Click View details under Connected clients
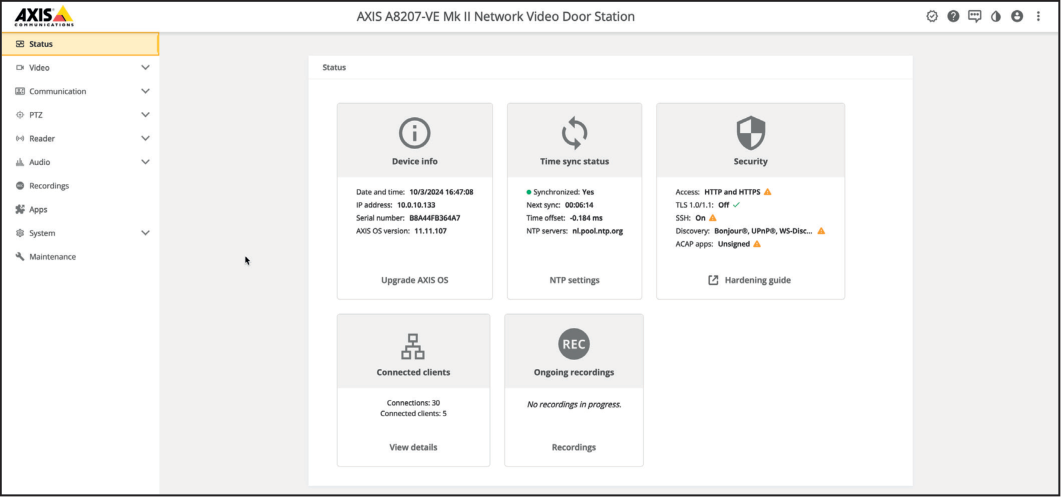 pyautogui.click(x=413, y=447)
